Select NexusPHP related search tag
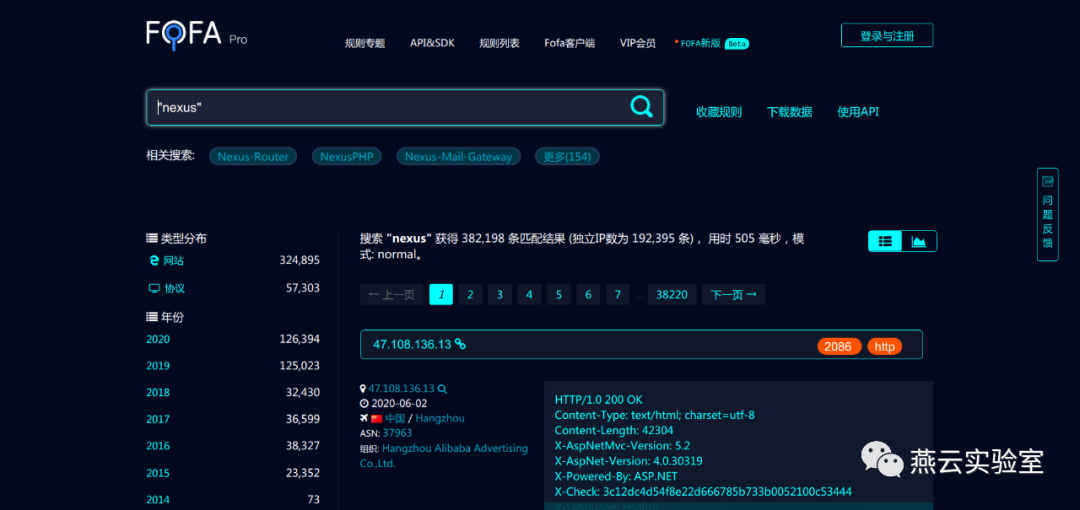The image size is (1080, 510). [346, 156]
